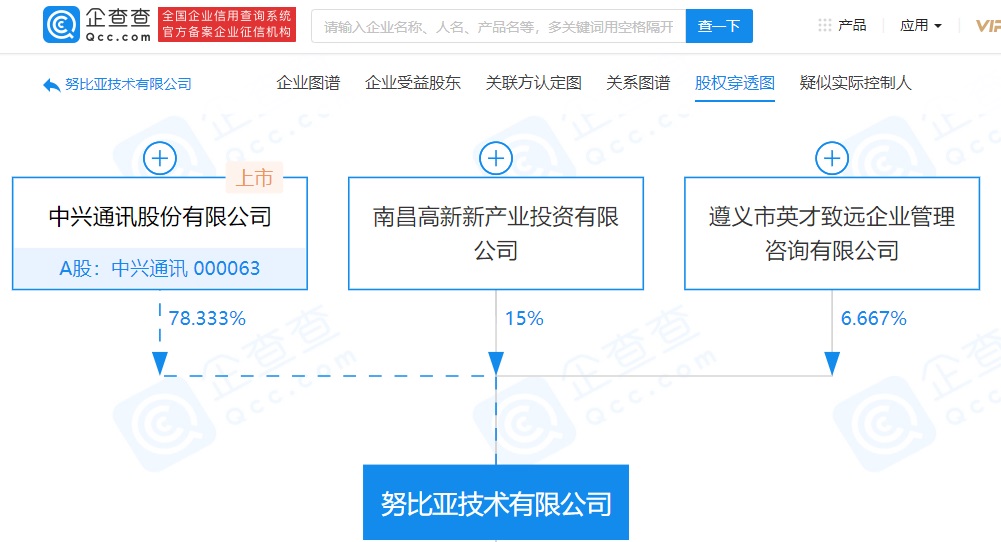Click the 78.333% shareholding label
This screenshot has height=542, width=1001.
tap(207, 318)
